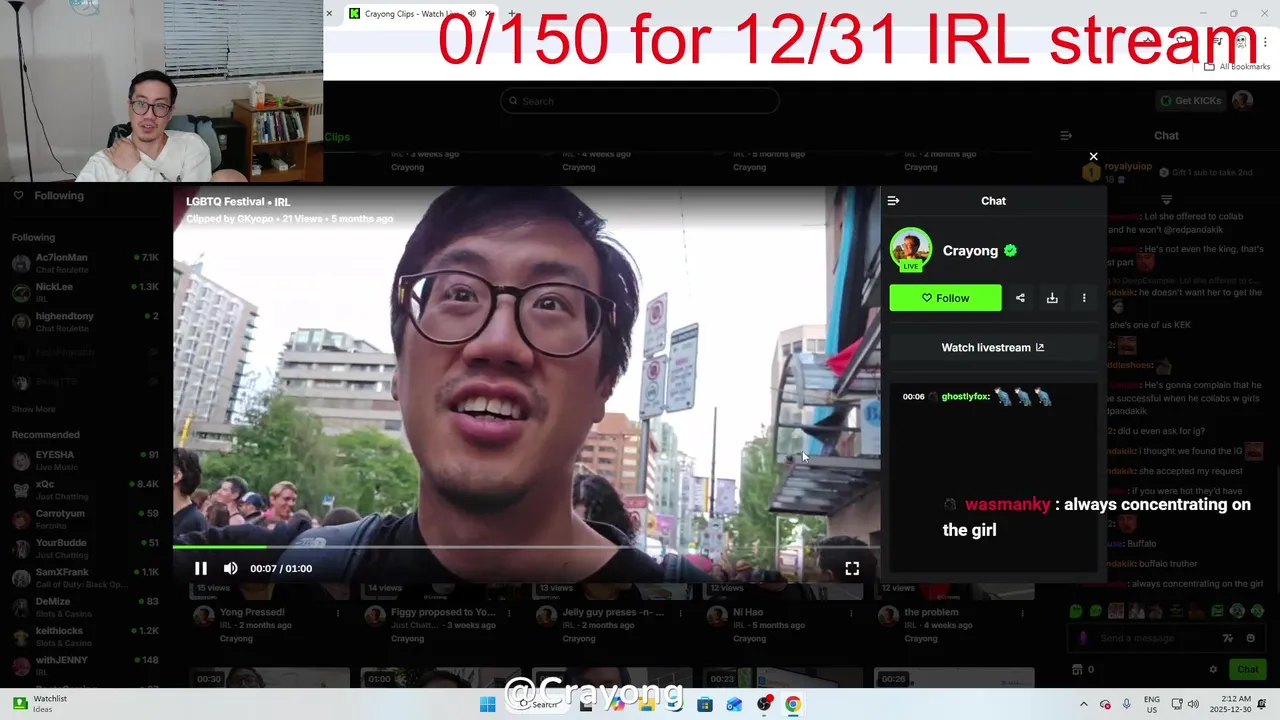Close the clip popup with X
Image resolution: width=1280 pixels, height=720 pixels.
coord(1093,156)
